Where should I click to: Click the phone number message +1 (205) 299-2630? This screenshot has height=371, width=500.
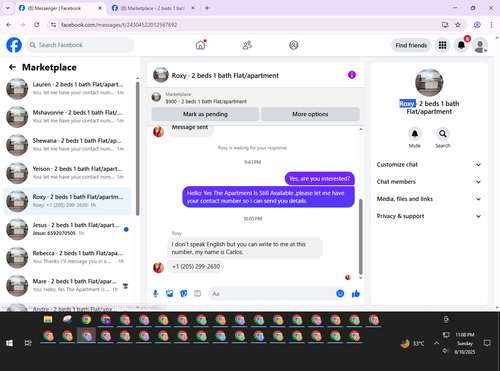196,267
